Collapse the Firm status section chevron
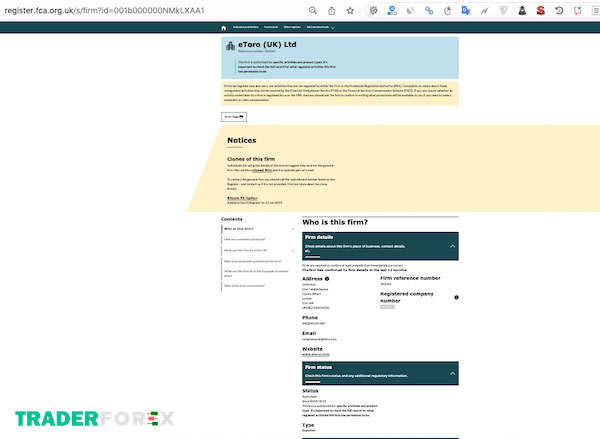Viewport: 600px width, 439px height. 452,373
